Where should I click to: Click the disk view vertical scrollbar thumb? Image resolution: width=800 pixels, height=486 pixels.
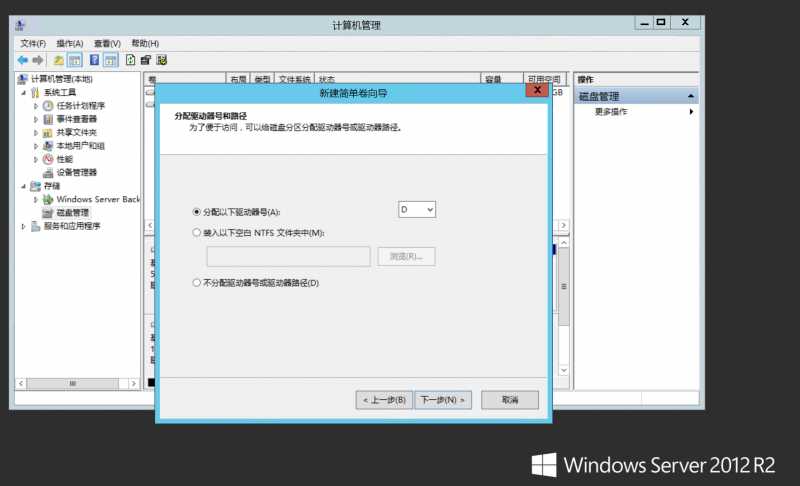[564, 287]
